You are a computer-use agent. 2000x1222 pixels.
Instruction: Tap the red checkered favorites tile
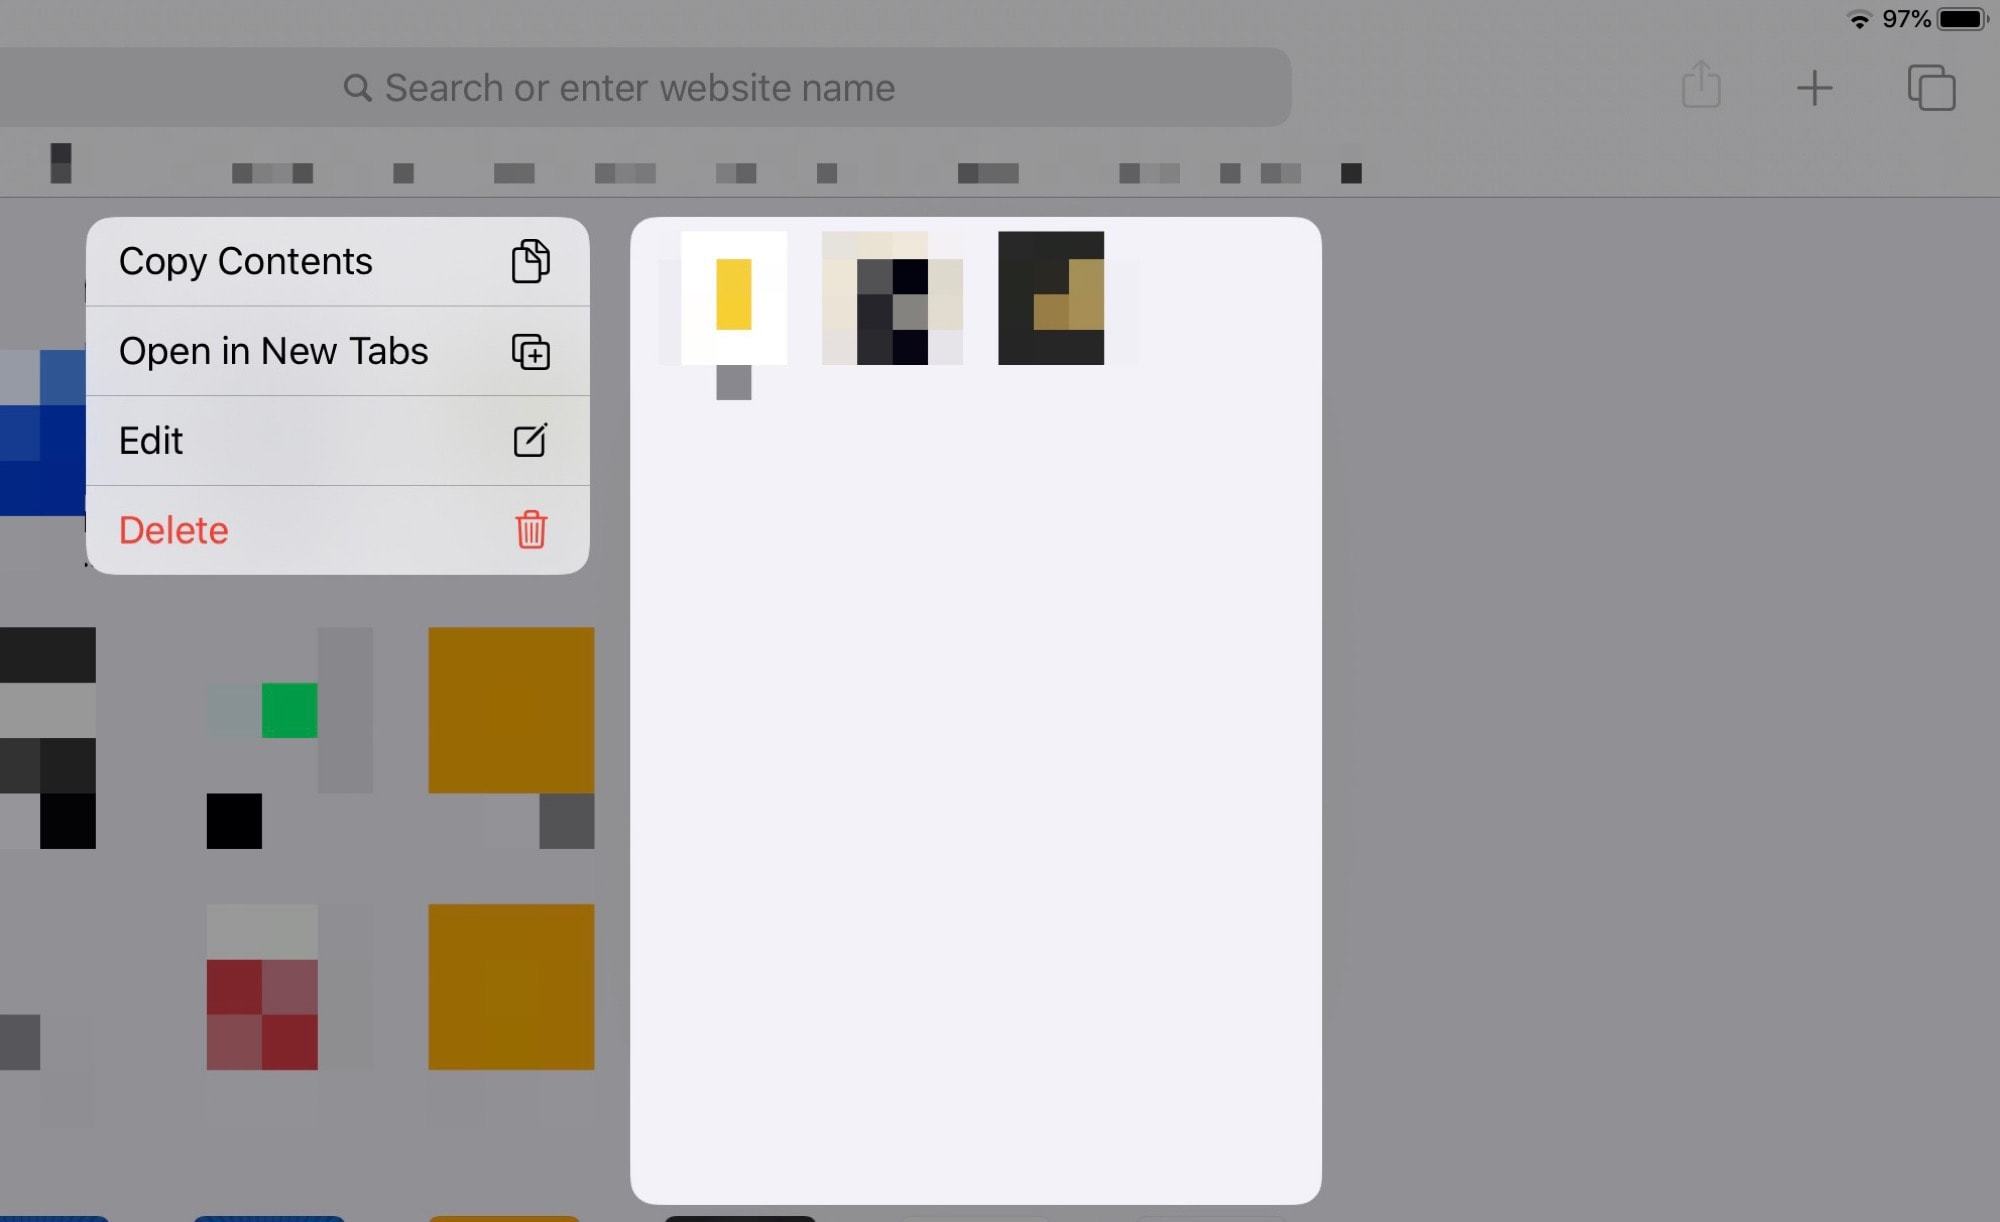pos(262,1013)
